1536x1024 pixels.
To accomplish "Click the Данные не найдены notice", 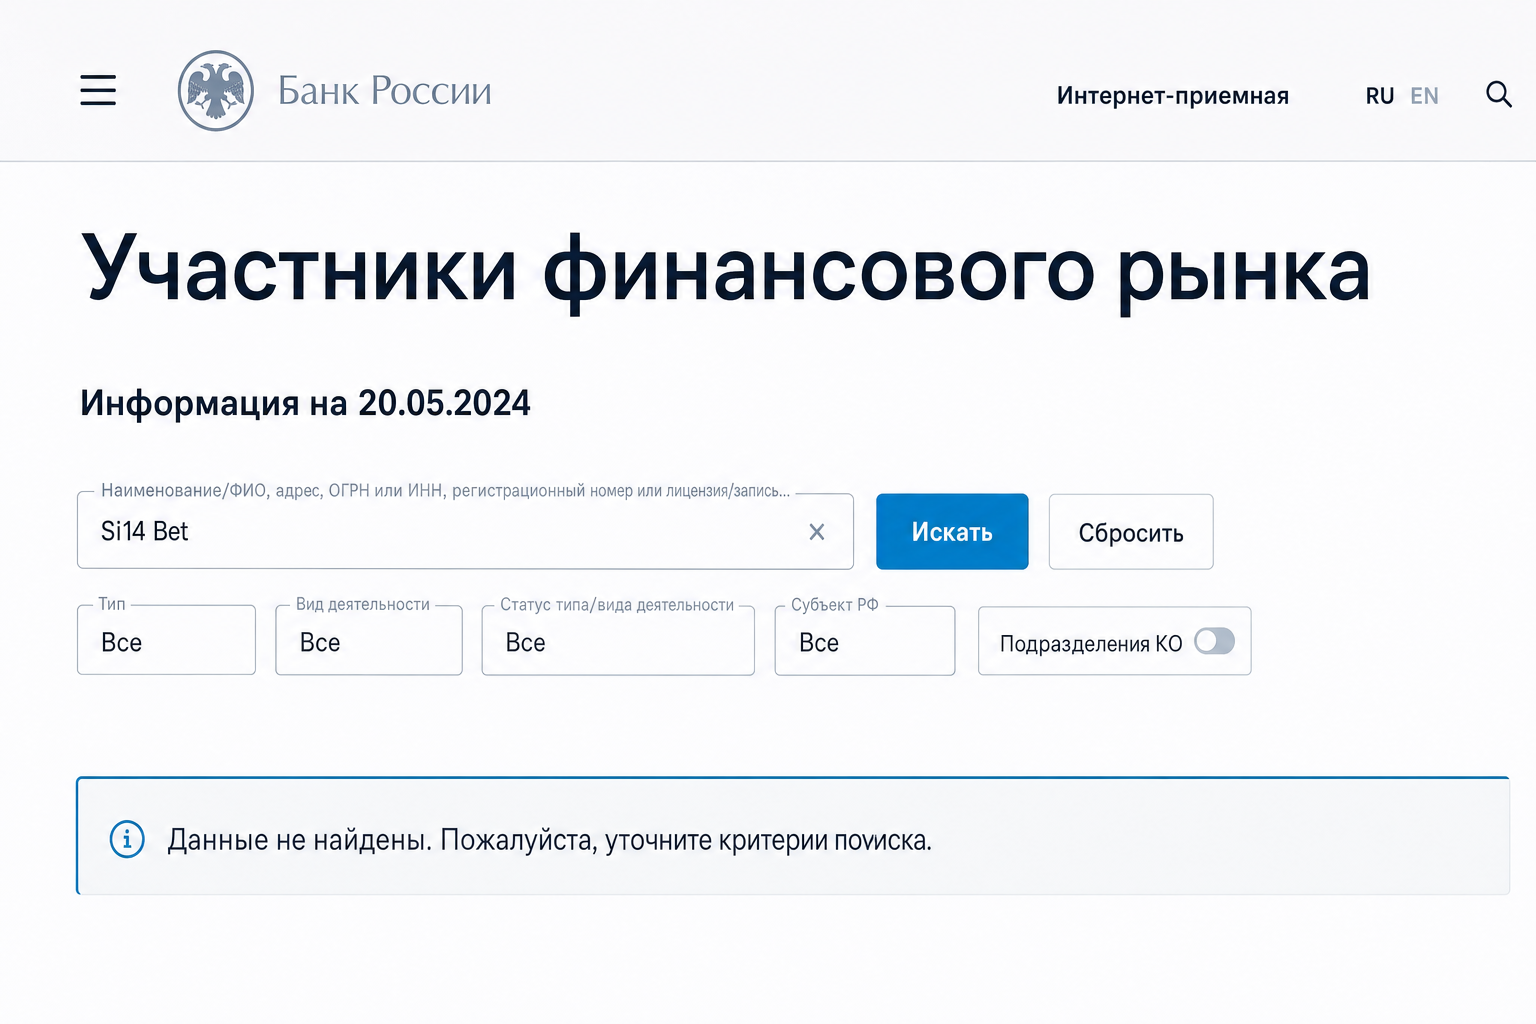I will (x=793, y=836).
